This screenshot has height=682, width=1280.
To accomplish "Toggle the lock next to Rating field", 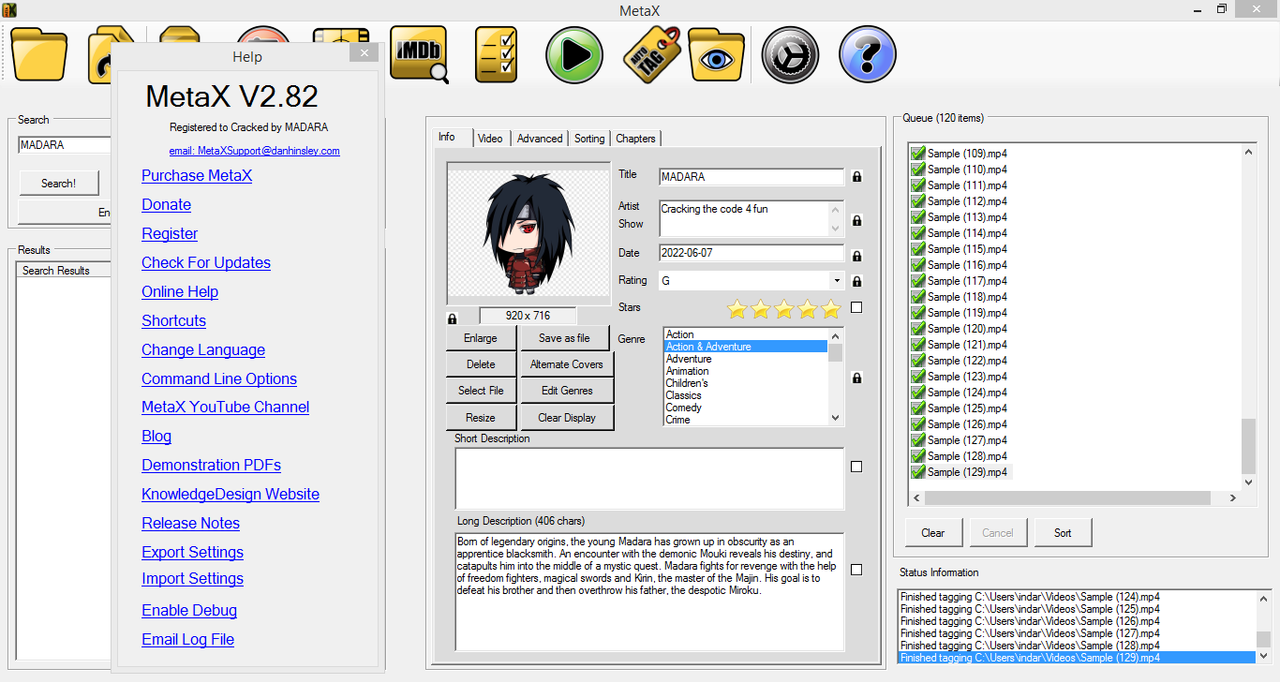I will 857,282.
